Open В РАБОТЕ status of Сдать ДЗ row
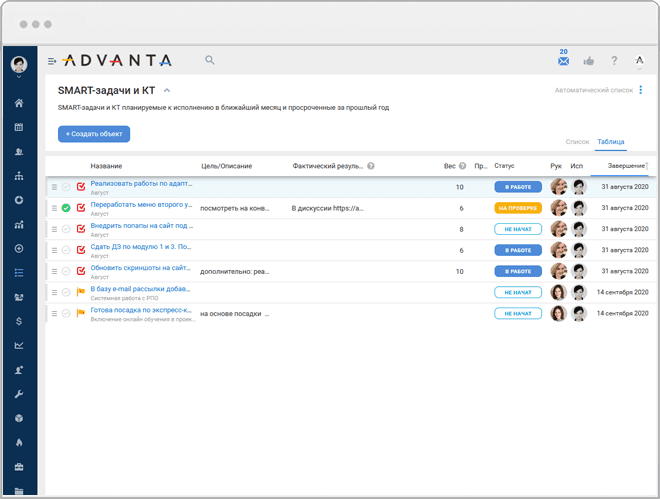Screen dimensions: 660x499 coord(518,250)
